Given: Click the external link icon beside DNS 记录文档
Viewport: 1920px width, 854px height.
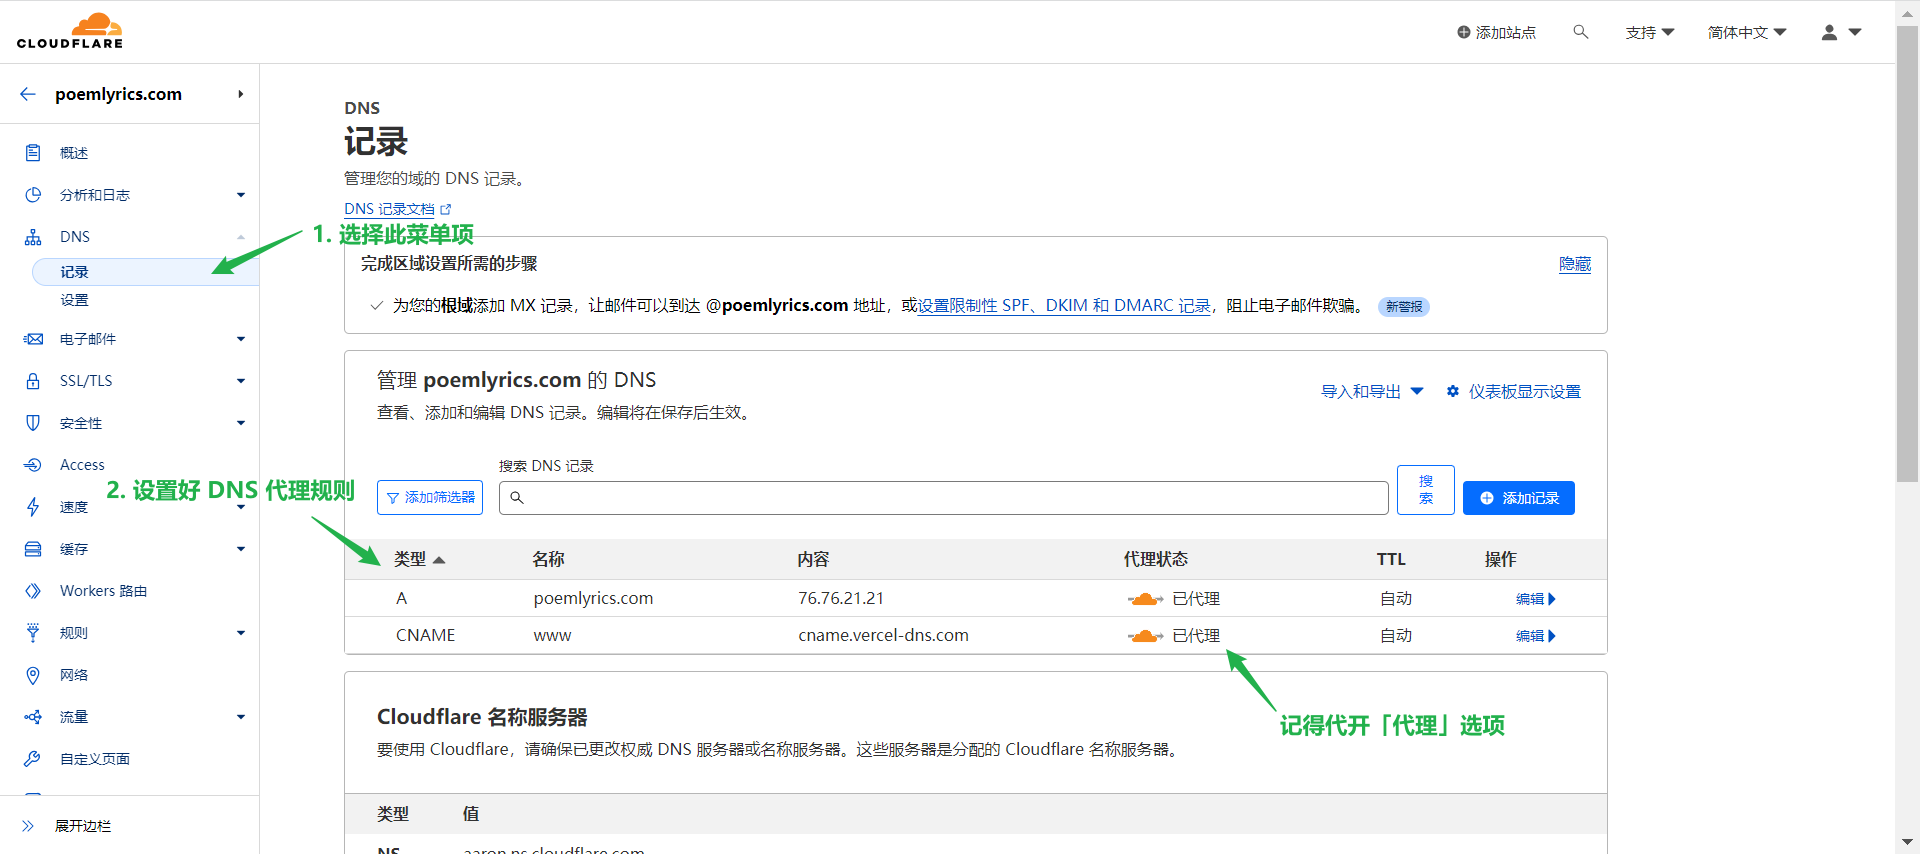Looking at the screenshot, I should [446, 209].
